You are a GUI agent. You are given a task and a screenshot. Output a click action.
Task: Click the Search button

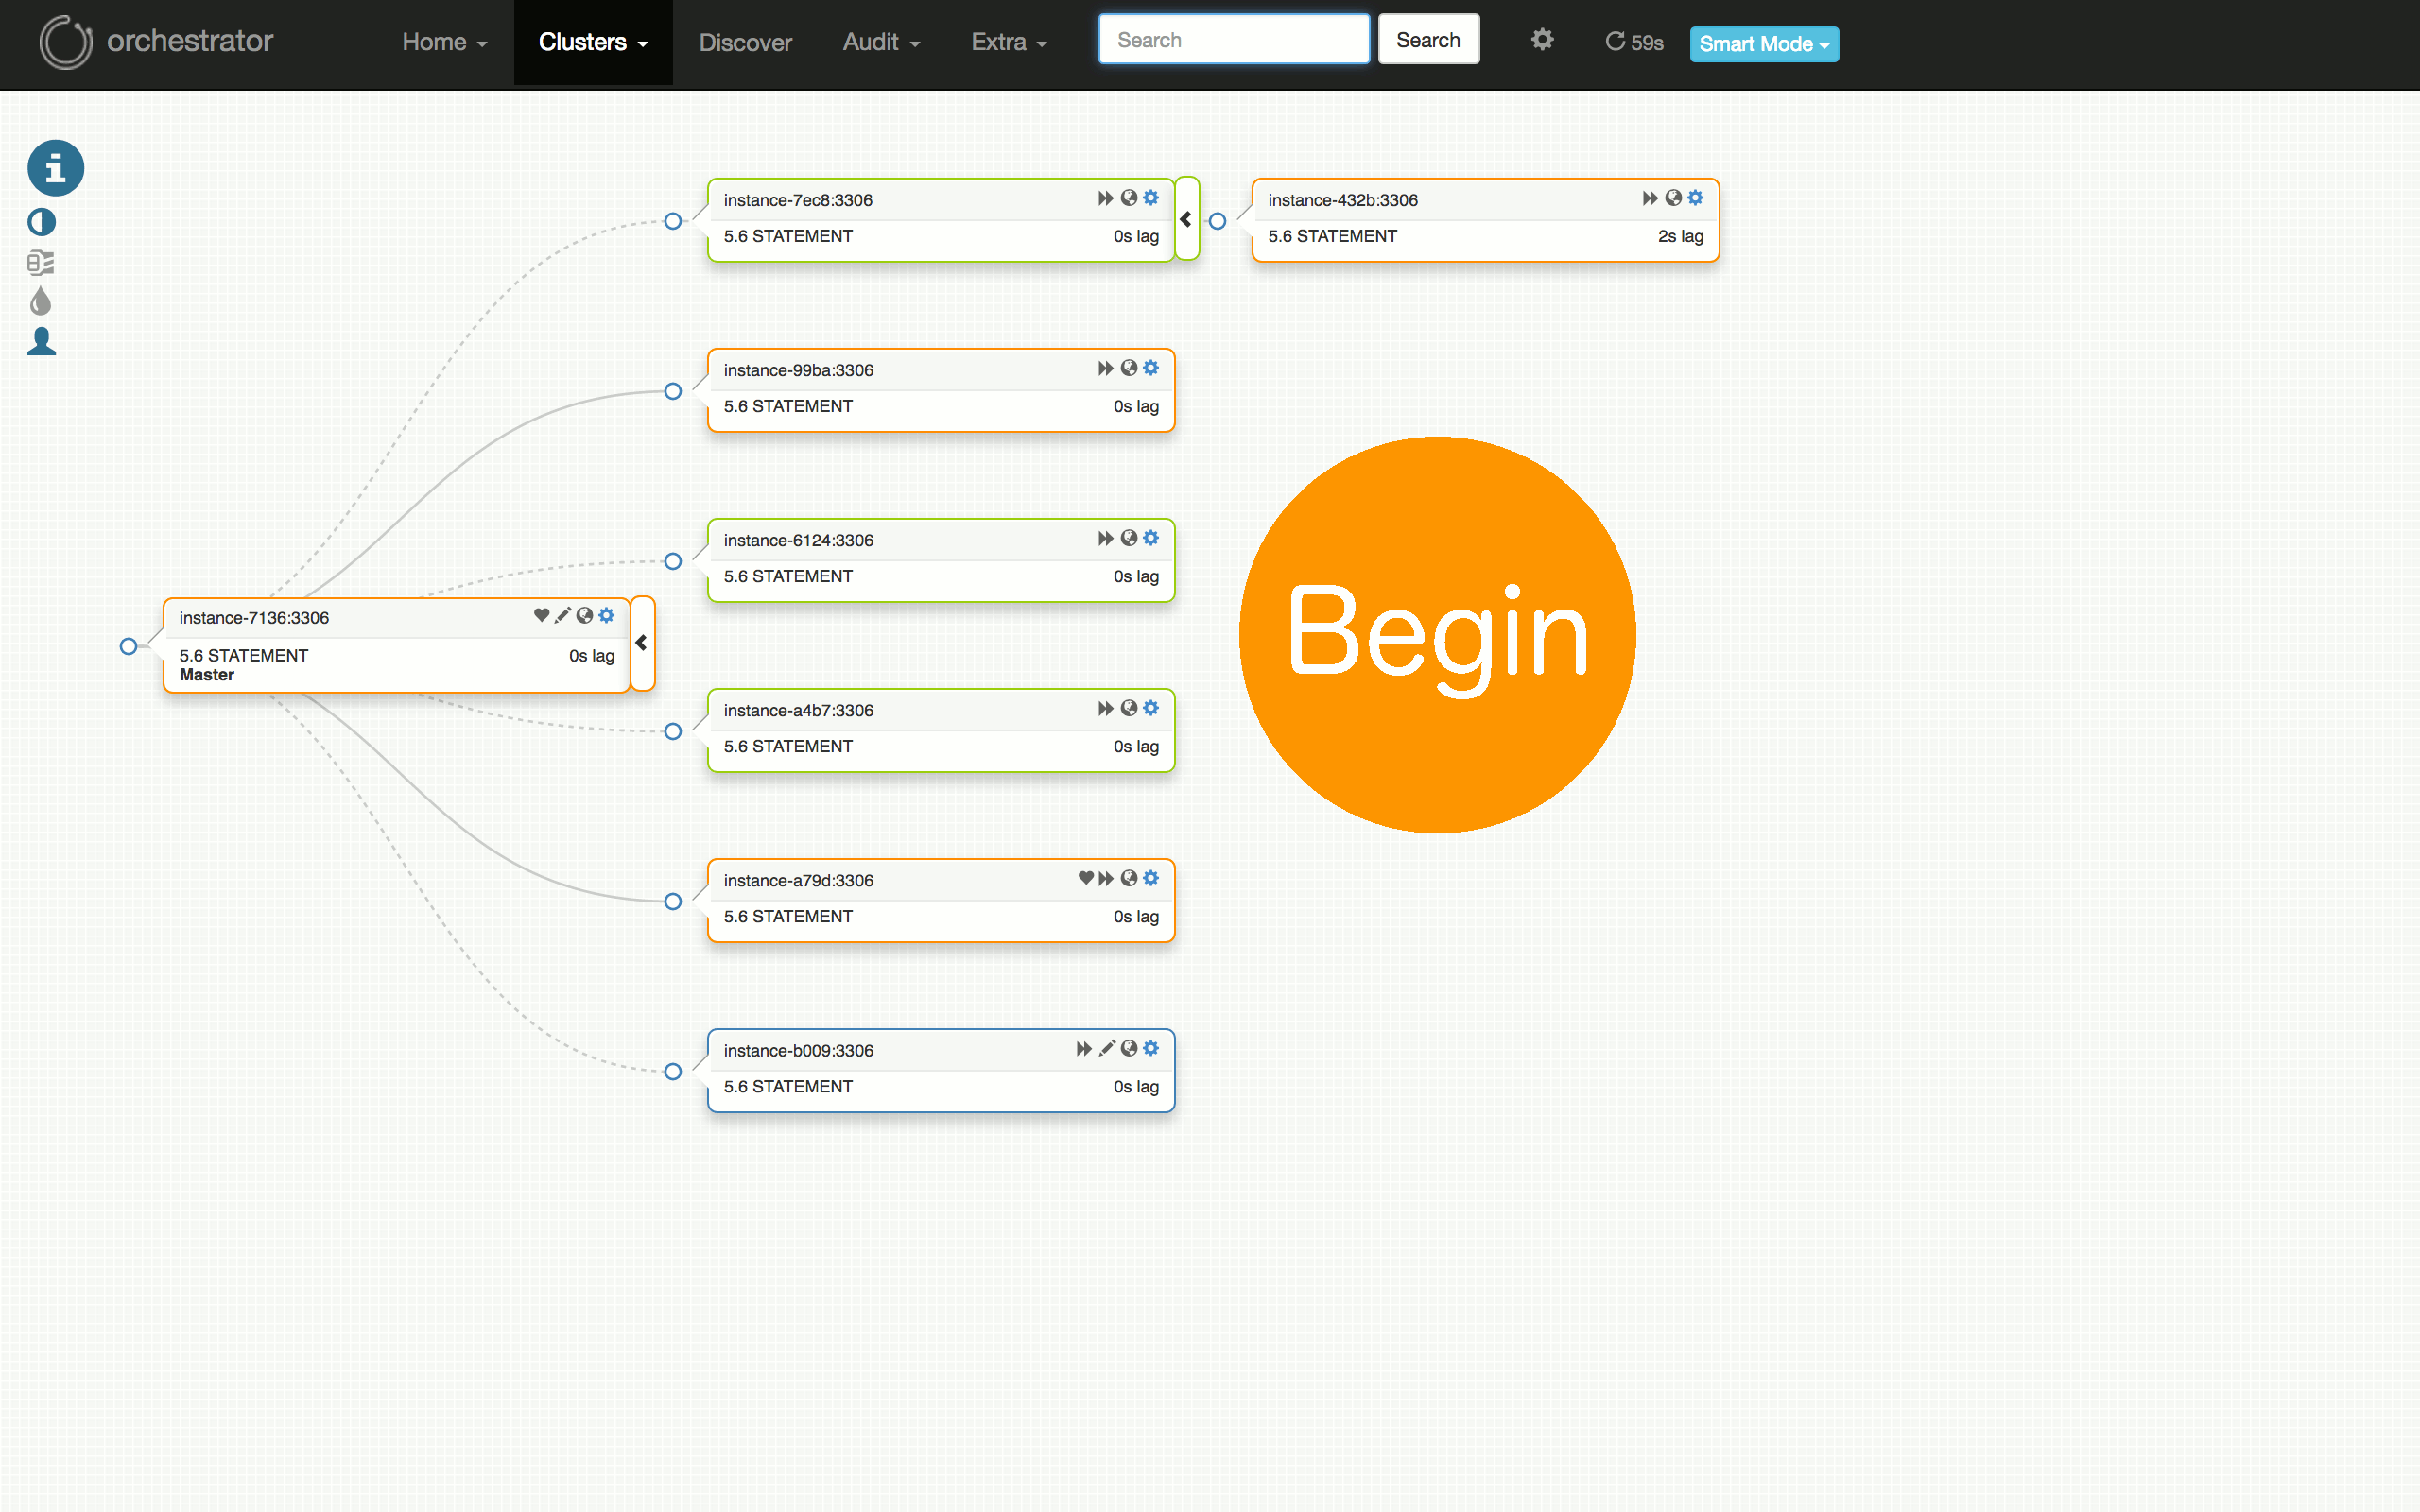(x=1428, y=39)
